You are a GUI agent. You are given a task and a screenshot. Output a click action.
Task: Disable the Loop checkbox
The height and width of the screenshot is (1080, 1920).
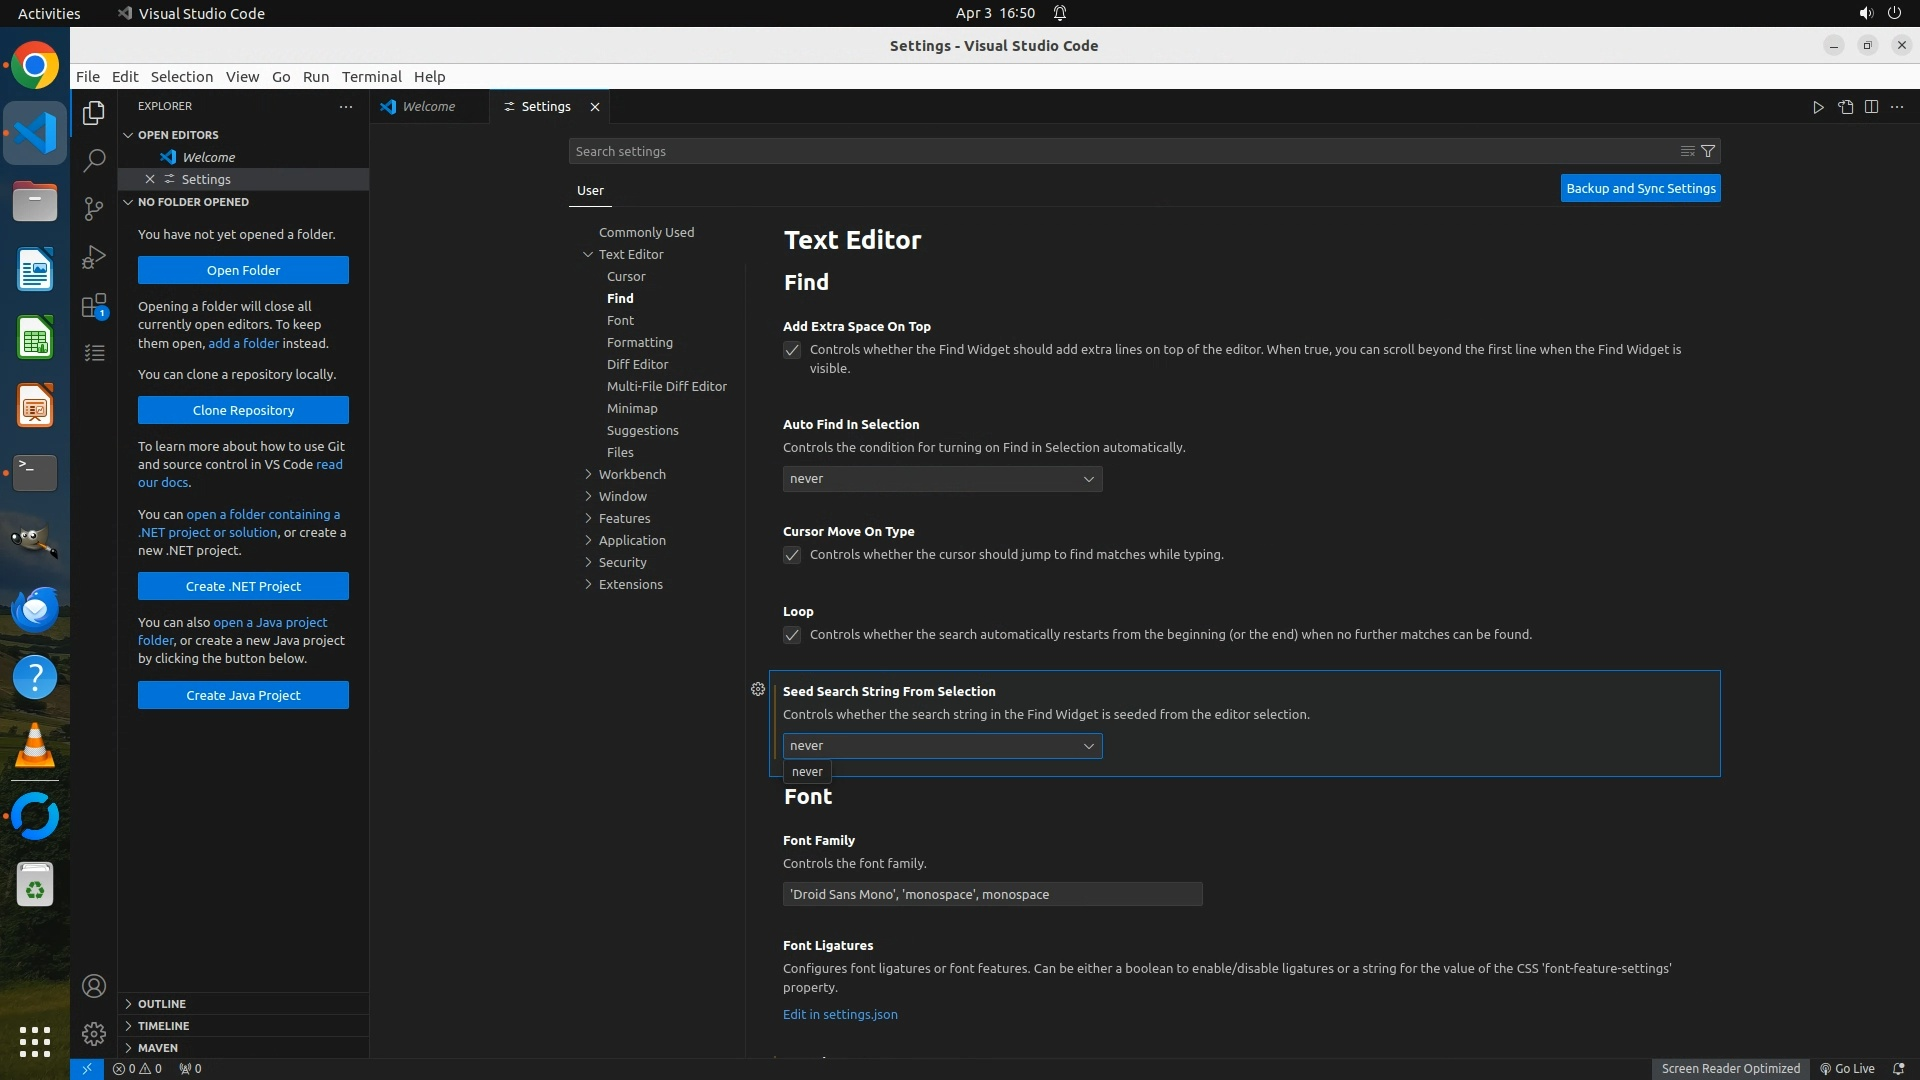[792, 635]
